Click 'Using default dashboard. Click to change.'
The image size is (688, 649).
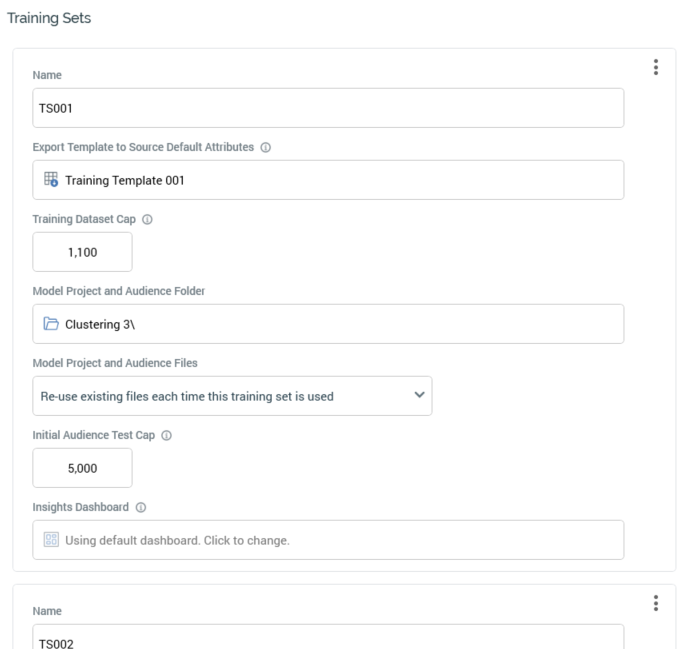coord(178,540)
